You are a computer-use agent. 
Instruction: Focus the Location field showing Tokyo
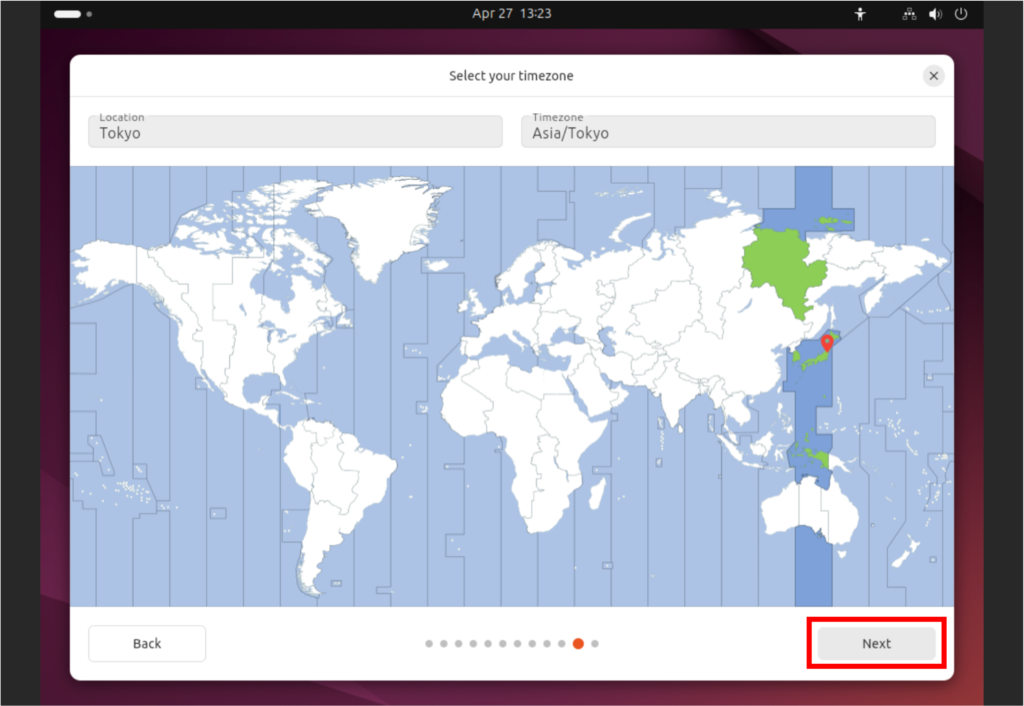point(295,132)
